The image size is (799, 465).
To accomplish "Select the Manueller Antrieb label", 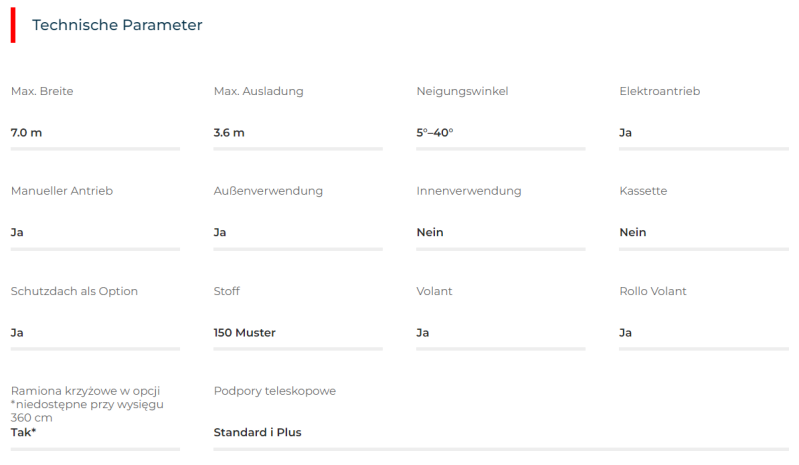I will click(61, 191).
